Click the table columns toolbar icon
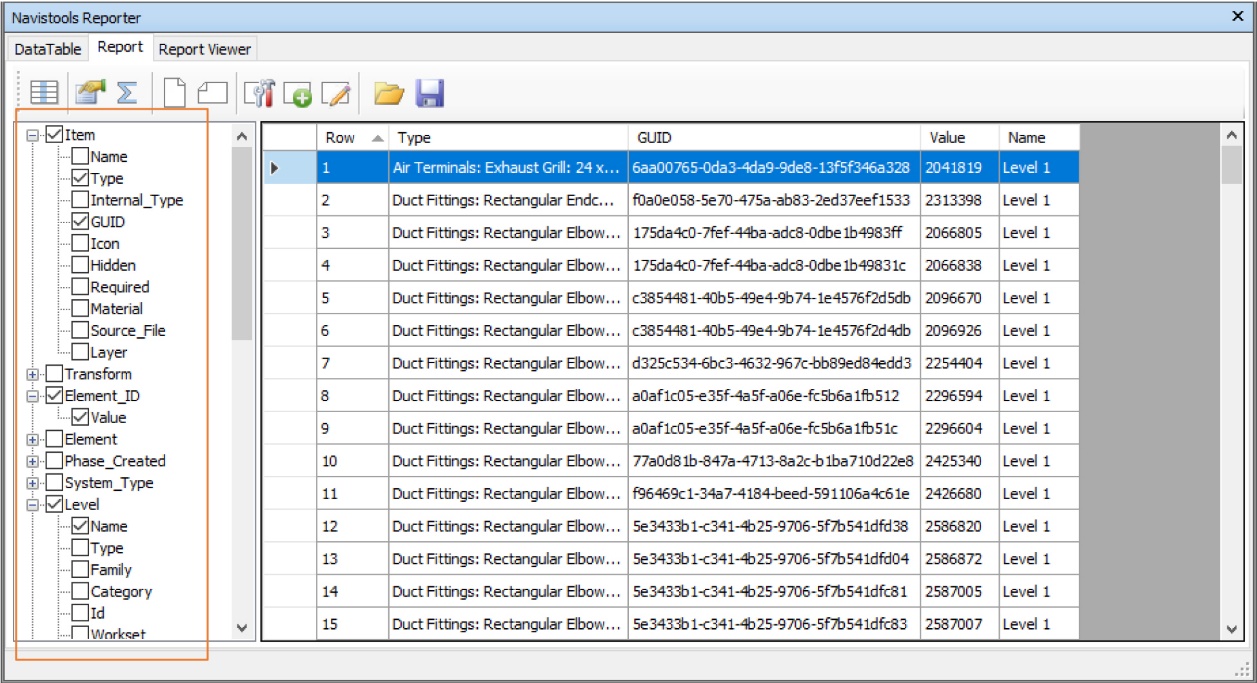Viewport: 1257px width, 683px height. click(43, 93)
